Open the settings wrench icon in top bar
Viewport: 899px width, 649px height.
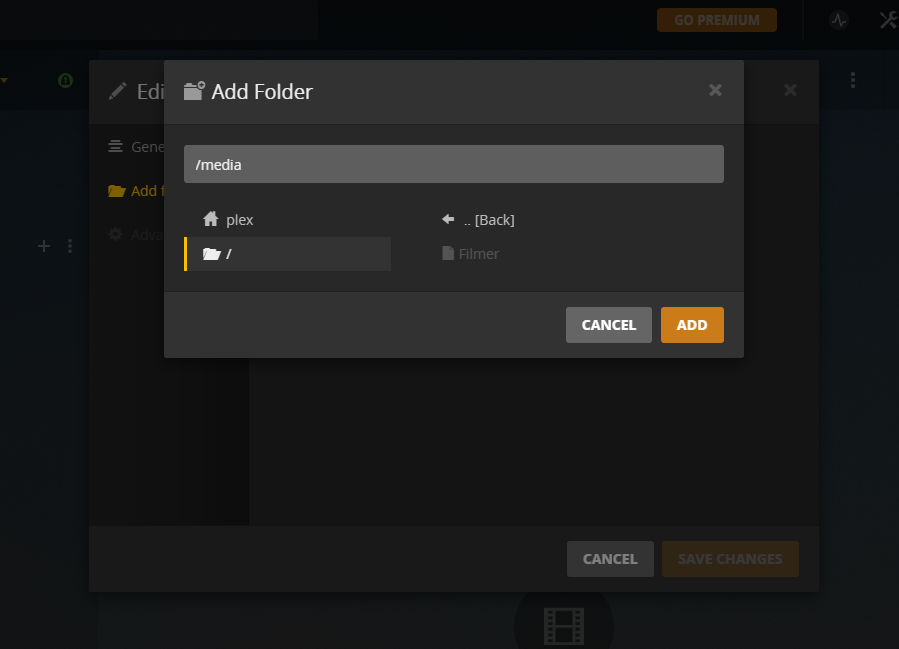[889, 20]
